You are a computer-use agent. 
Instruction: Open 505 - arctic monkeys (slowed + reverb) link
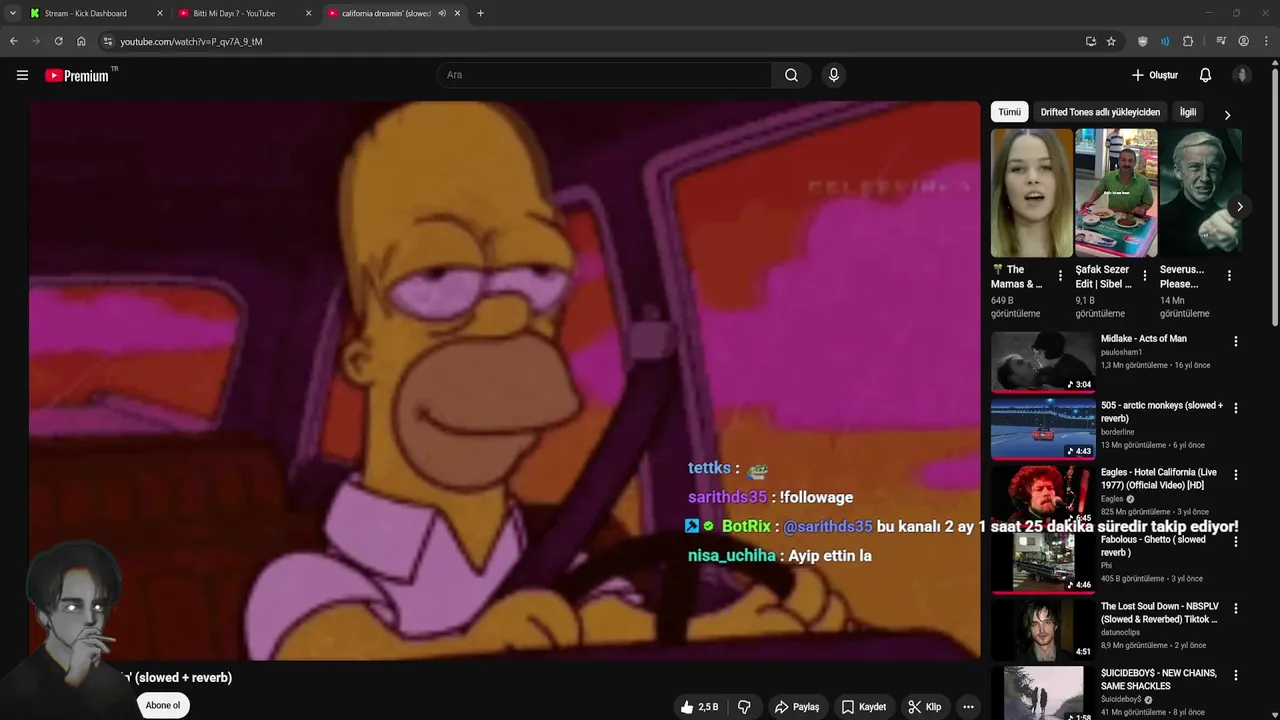pos(1162,412)
